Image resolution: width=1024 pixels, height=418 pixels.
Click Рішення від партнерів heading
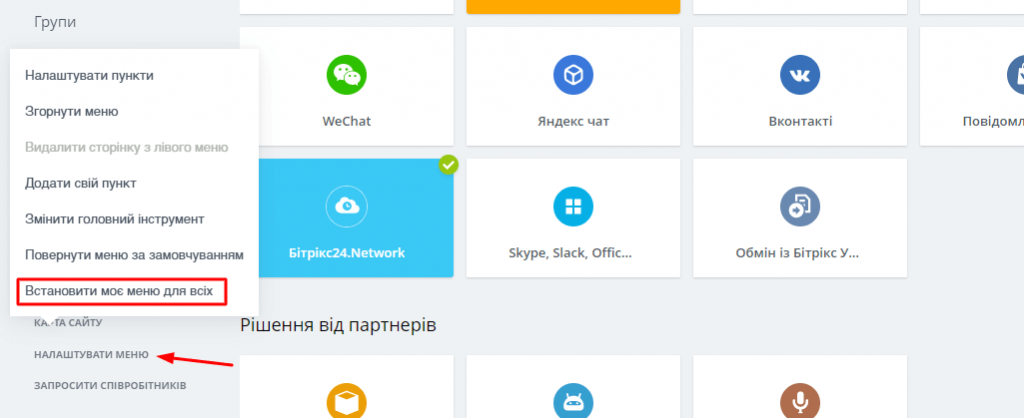tap(338, 325)
